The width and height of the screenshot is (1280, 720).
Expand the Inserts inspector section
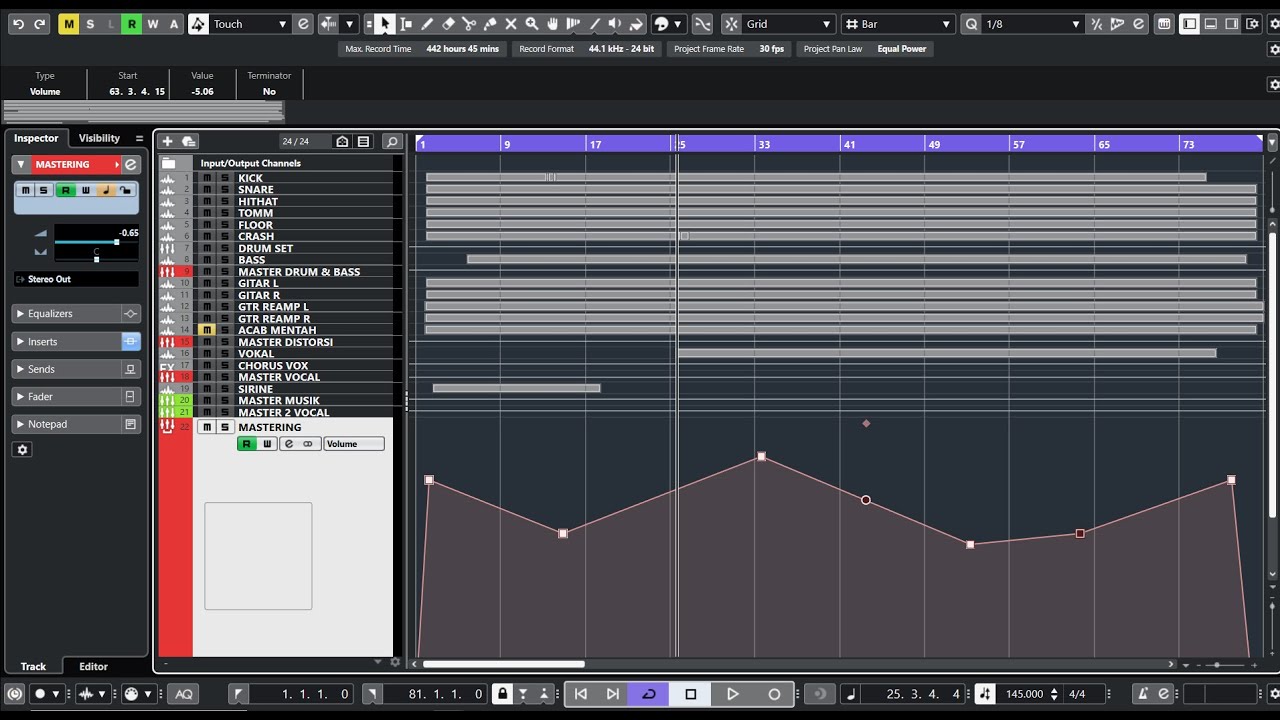click(x=66, y=342)
